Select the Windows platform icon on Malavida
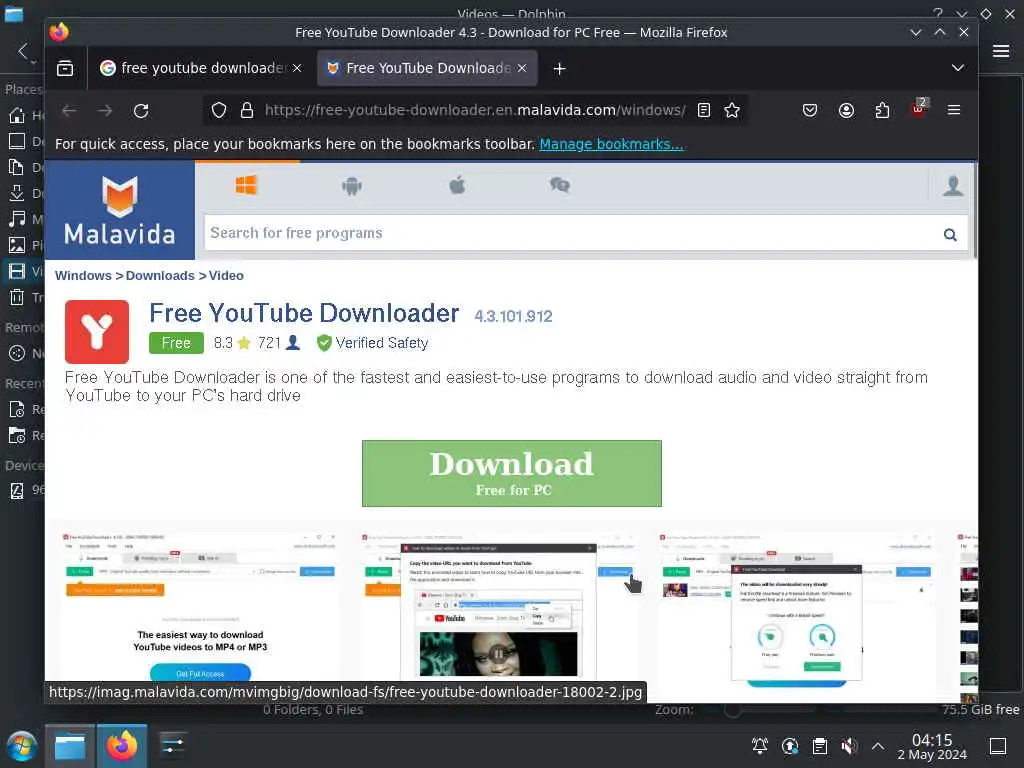This screenshot has width=1024, height=768. tap(246, 185)
